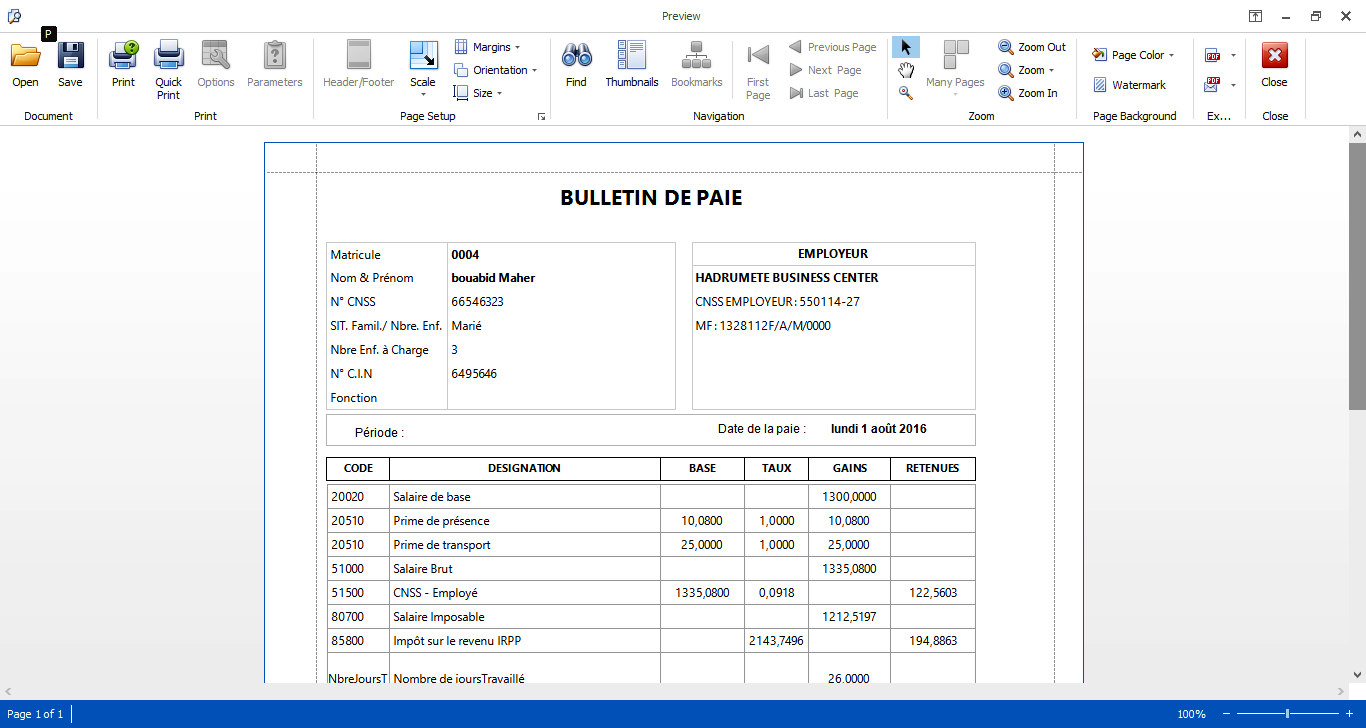Jump to the Next Page
Screen dimensions: 1366x728
click(x=825, y=70)
